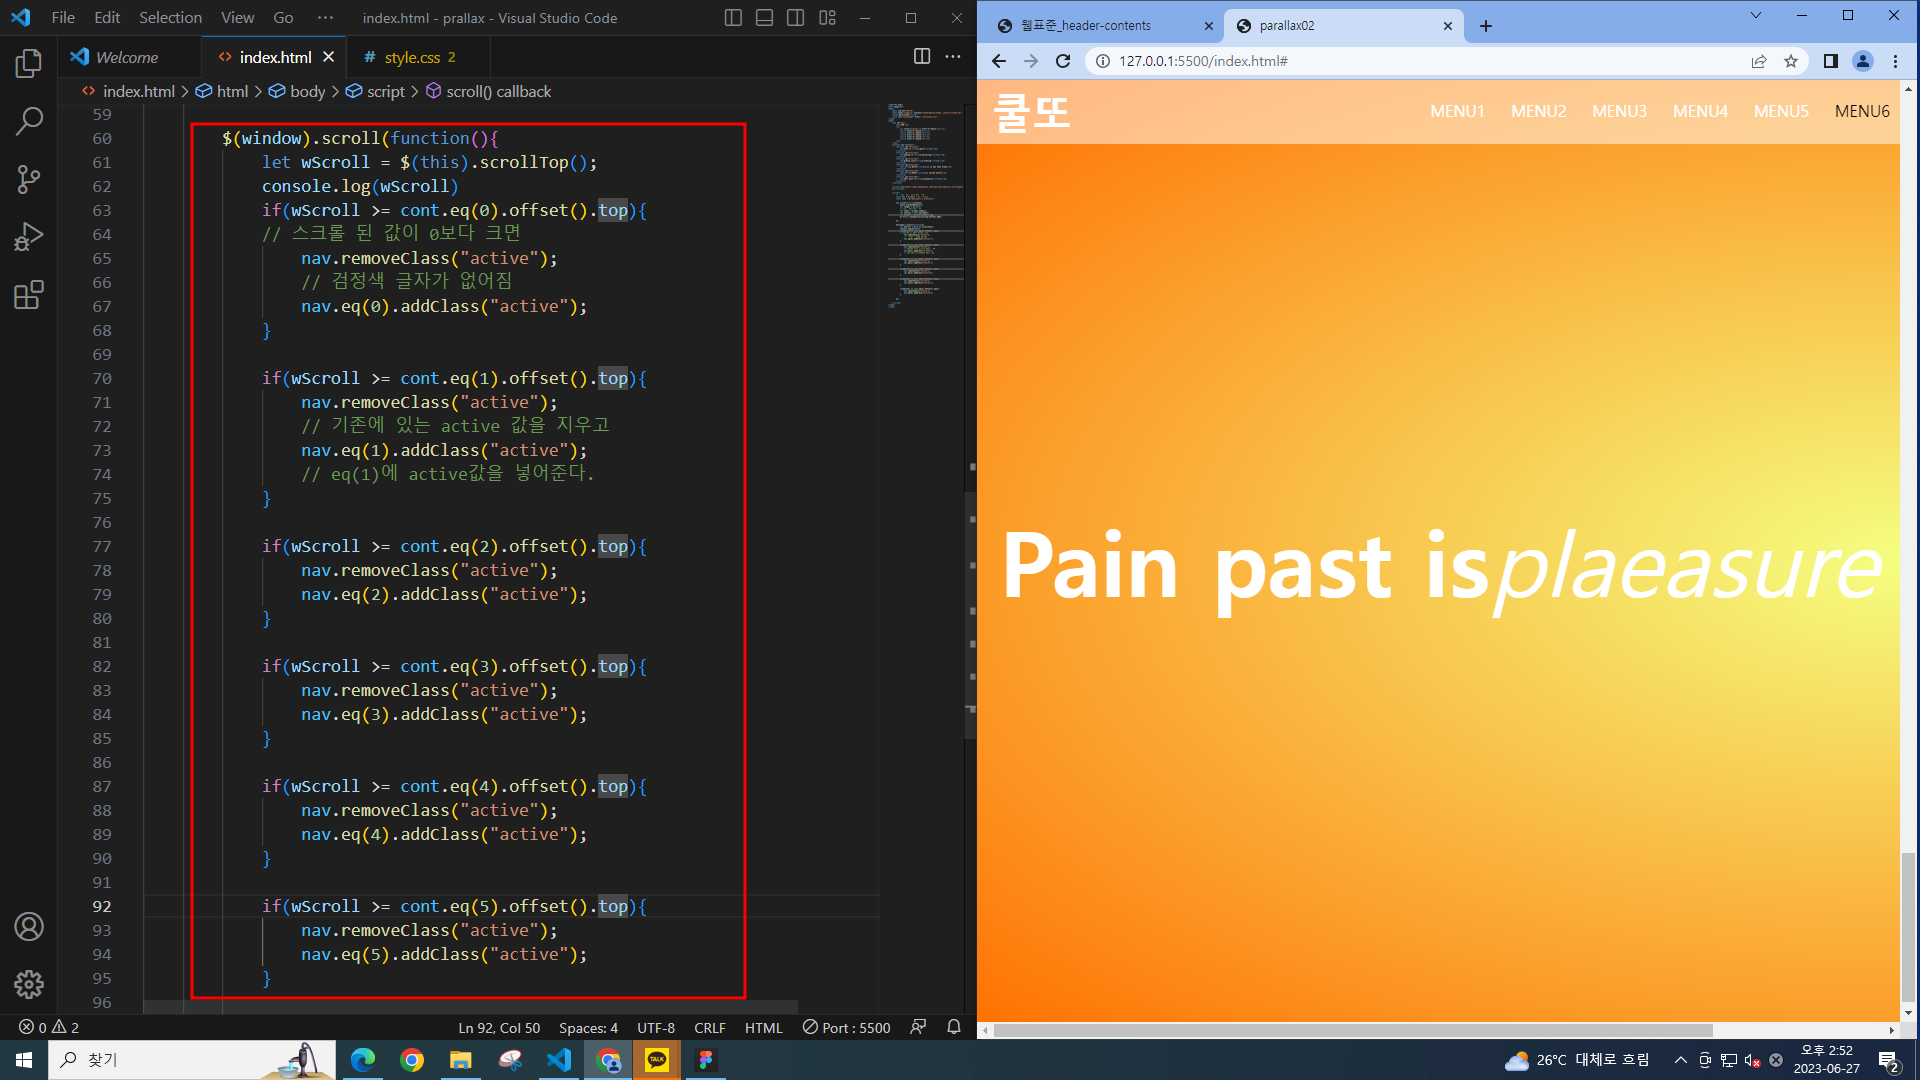Toggle the secondary side bar layout button
Screen dimensions: 1920x1080
point(796,18)
